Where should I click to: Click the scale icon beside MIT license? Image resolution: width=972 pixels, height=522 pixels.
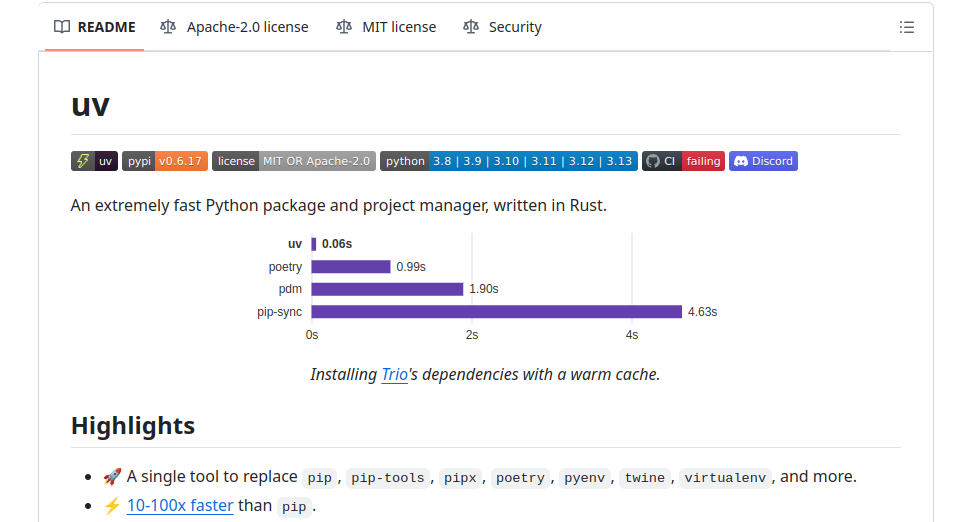coord(344,27)
